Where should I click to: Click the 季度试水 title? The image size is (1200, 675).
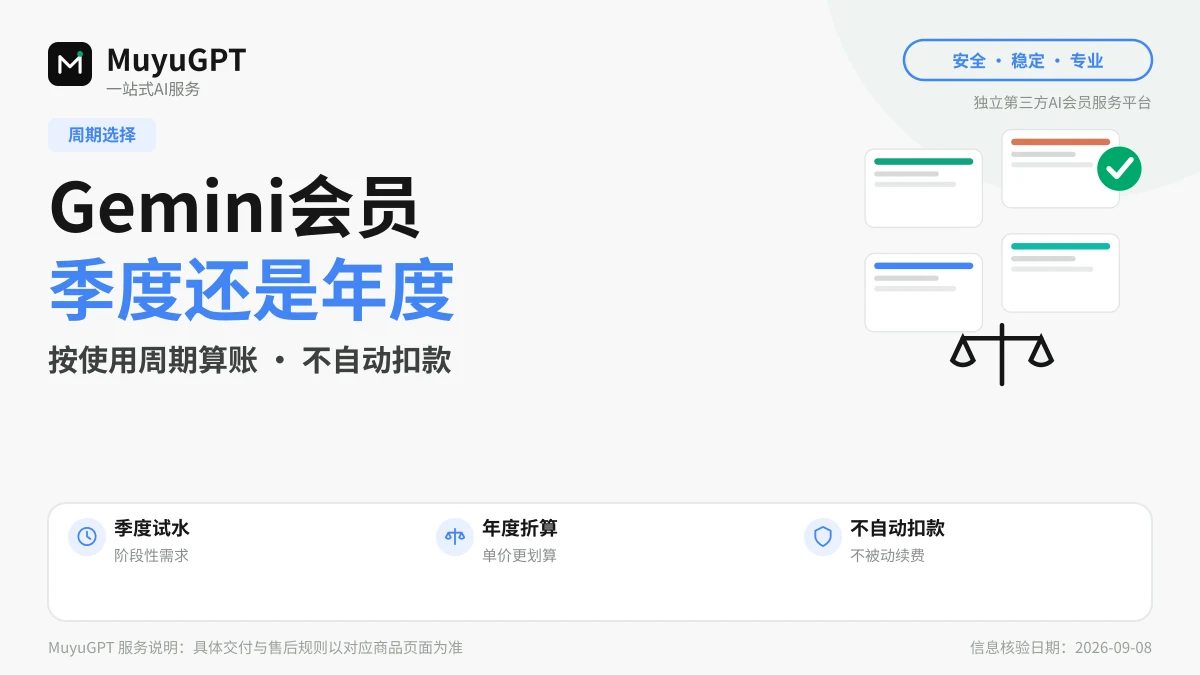click(152, 528)
